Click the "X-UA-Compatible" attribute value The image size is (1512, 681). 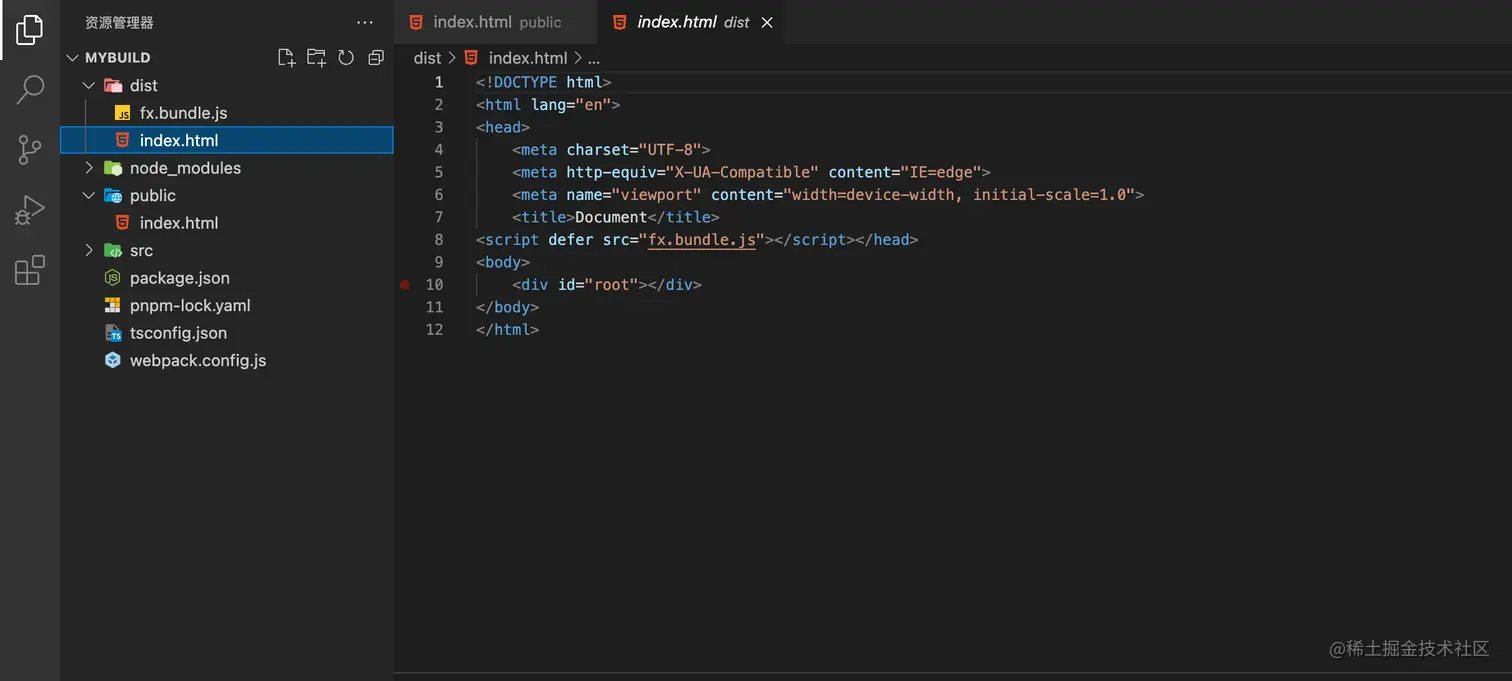pyautogui.click(x=743, y=172)
